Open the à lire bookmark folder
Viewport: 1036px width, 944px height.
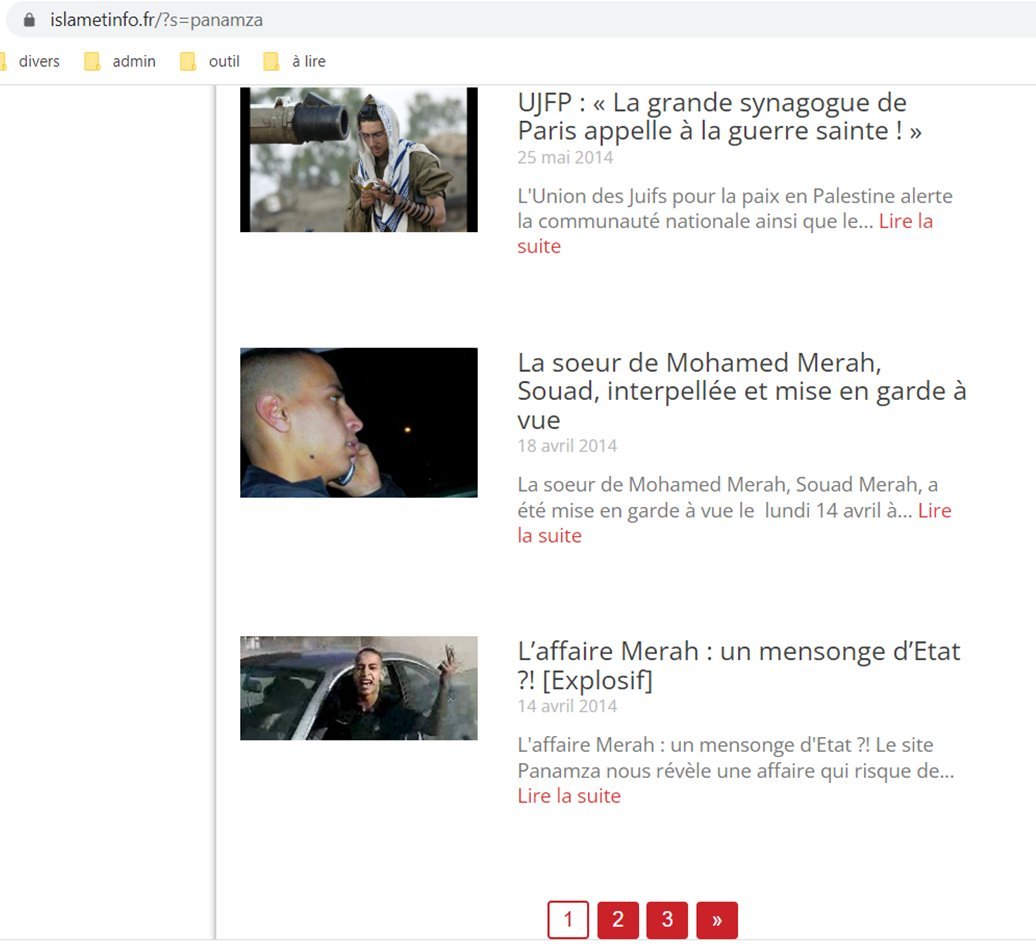click(x=295, y=61)
